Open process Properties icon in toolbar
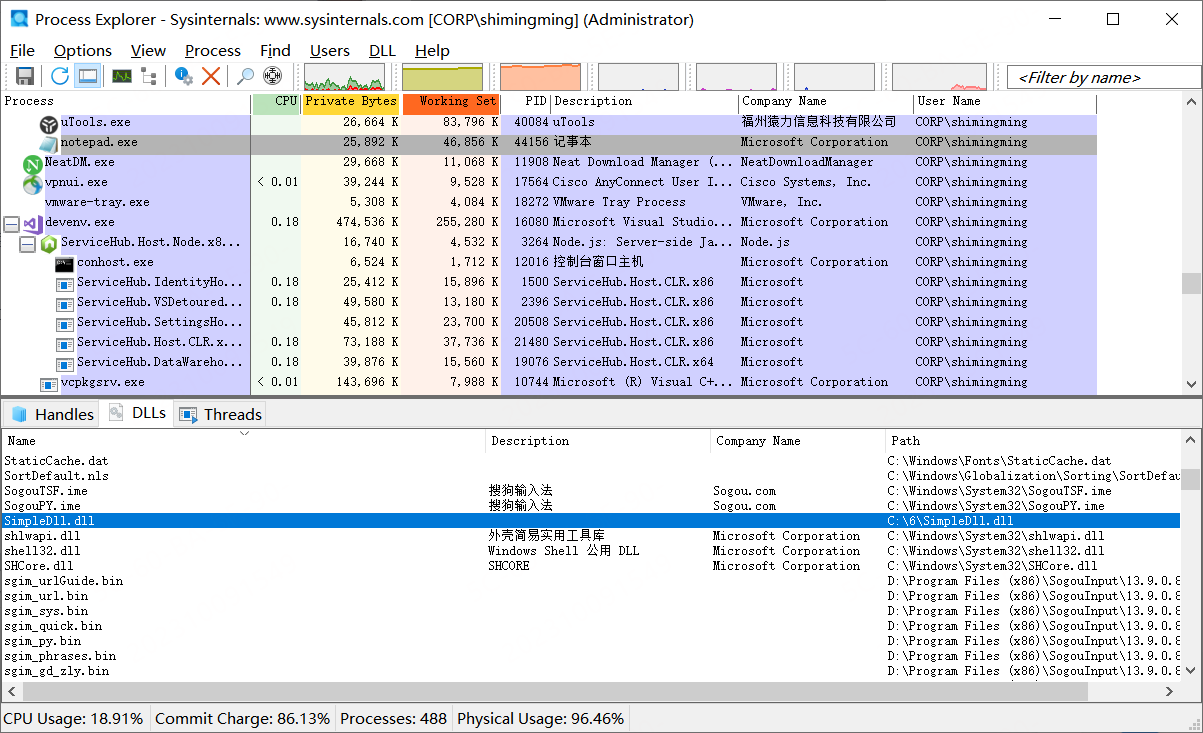This screenshot has width=1203, height=733. point(184,77)
